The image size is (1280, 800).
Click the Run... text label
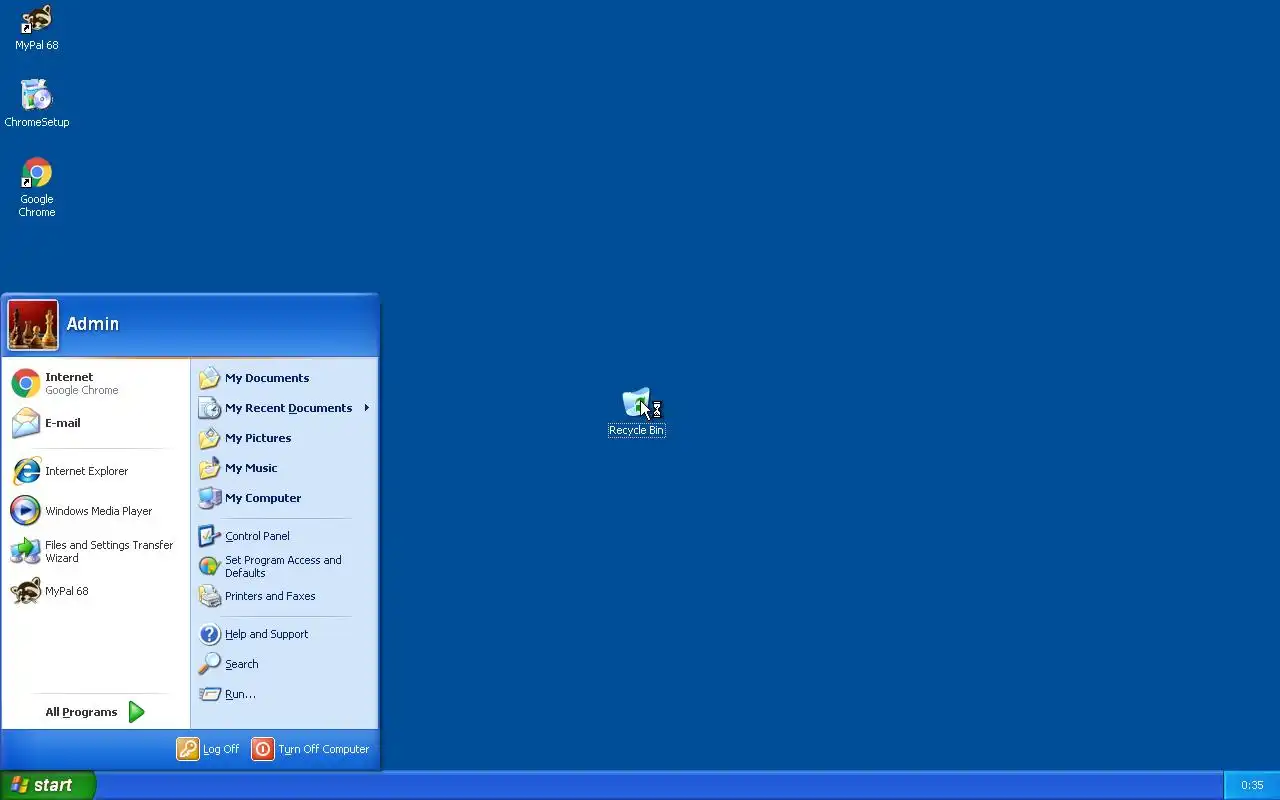pyautogui.click(x=240, y=694)
